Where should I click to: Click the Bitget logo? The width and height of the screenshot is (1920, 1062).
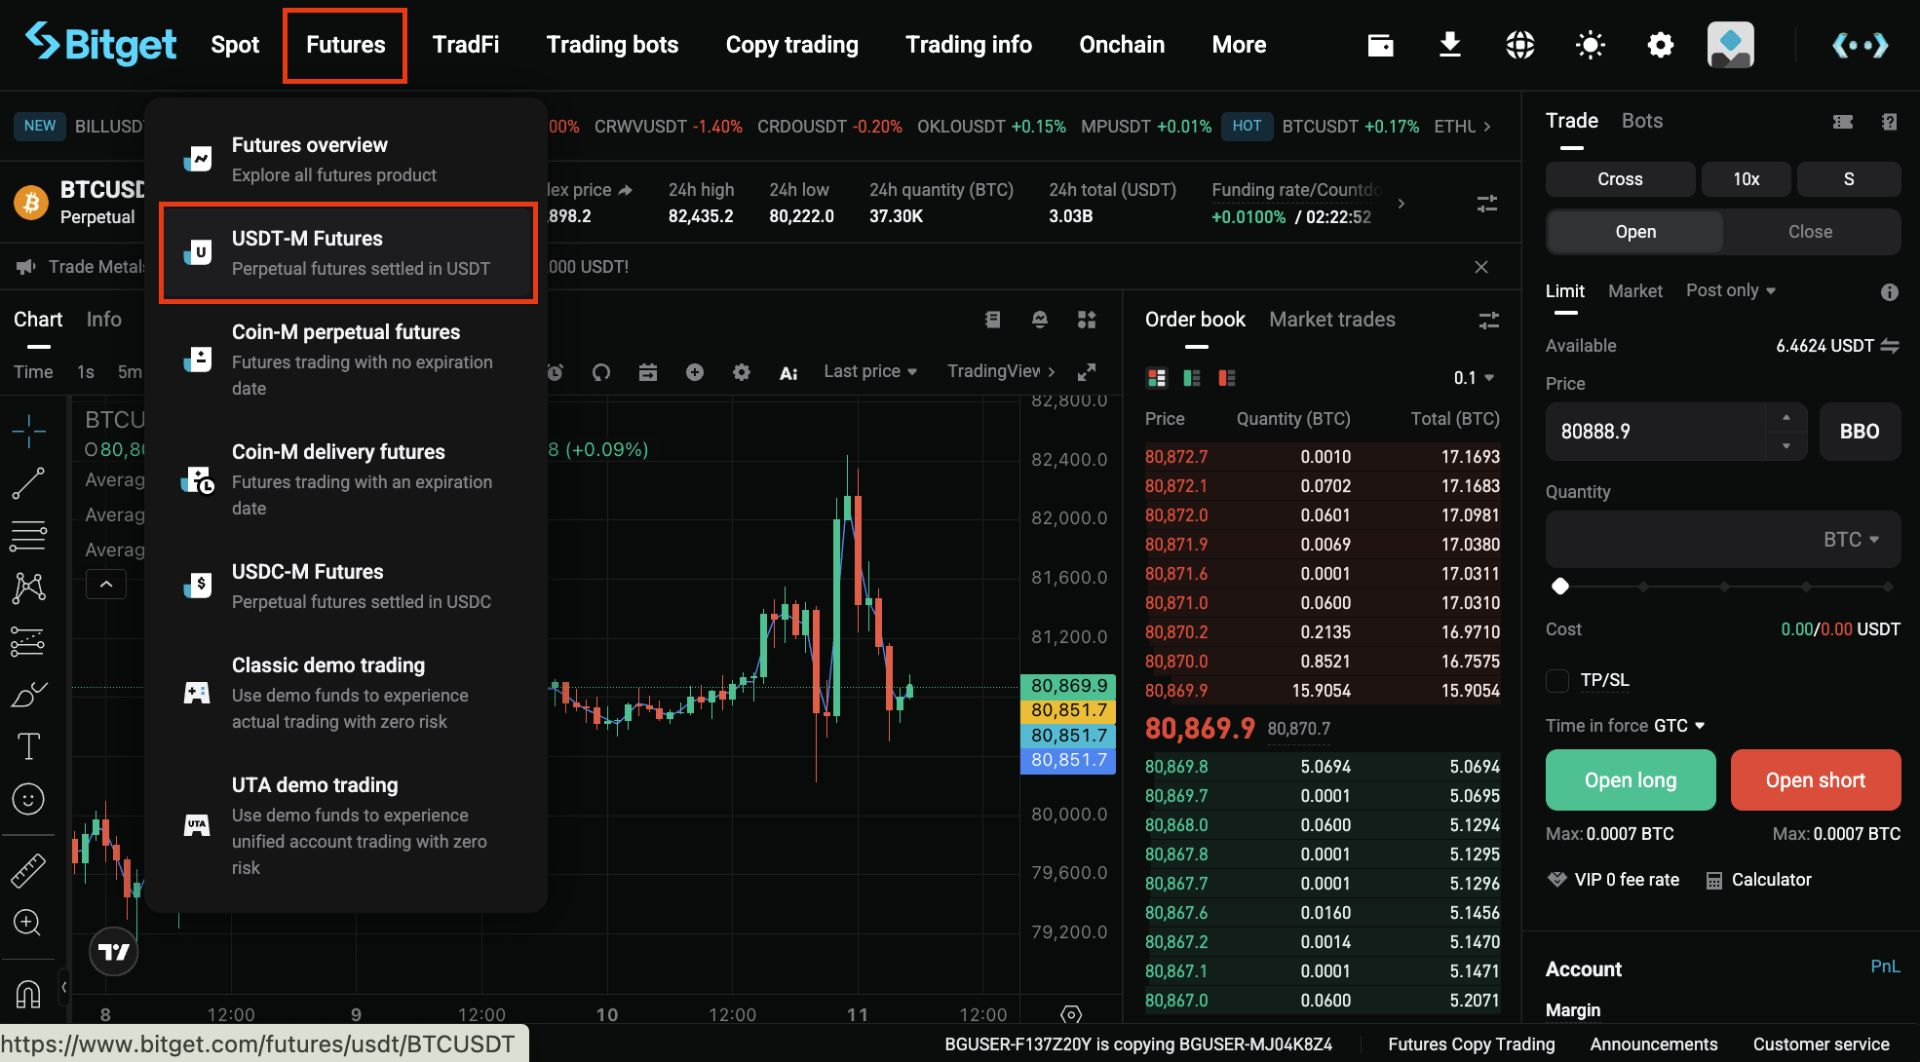(x=100, y=44)
